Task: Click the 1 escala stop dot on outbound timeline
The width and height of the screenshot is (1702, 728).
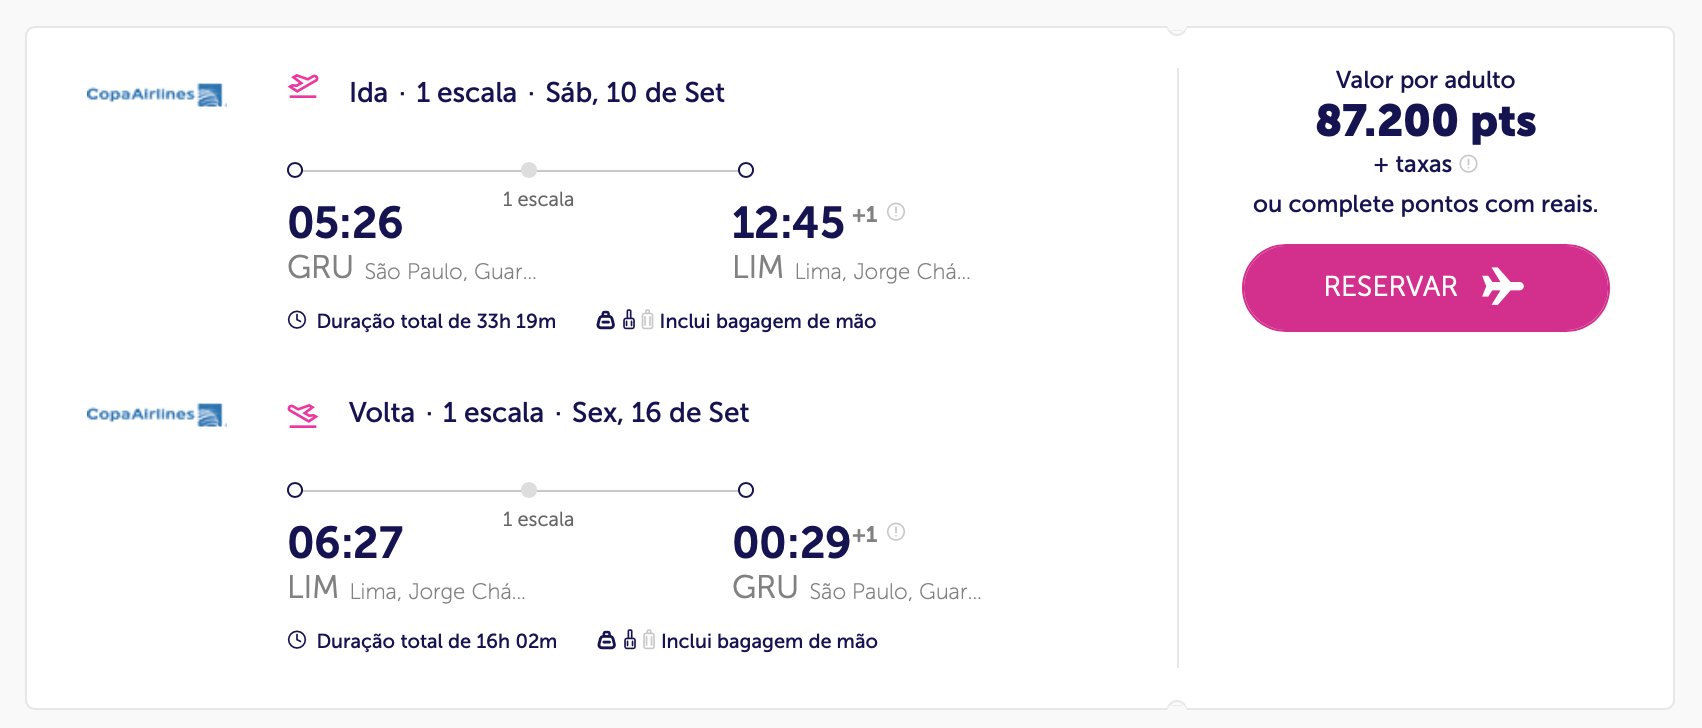Action: click(529, 170)
